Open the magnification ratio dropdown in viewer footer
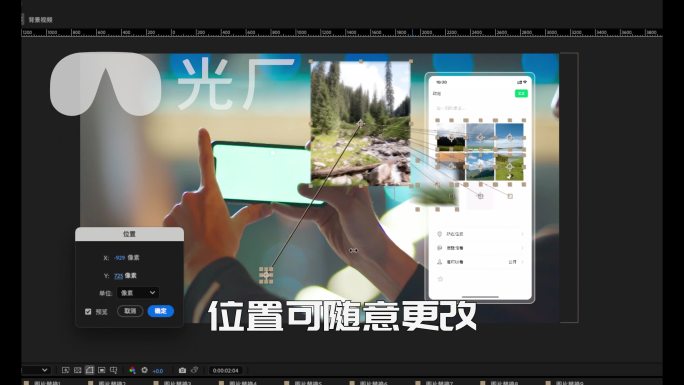Viewport: 684px width, 385px height. [36, 370]
